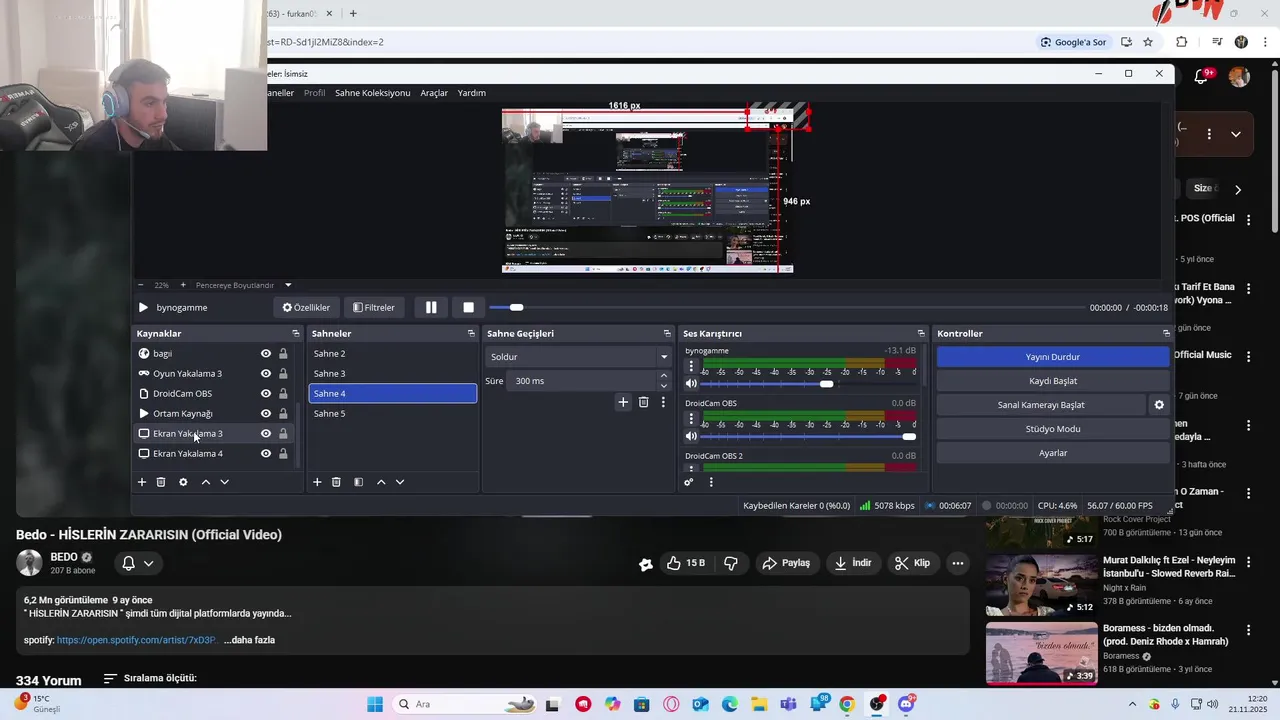Viewport: 1280px width, 720px height.
Task: Pause the bynogamme media source
Action: pos(431,307)
